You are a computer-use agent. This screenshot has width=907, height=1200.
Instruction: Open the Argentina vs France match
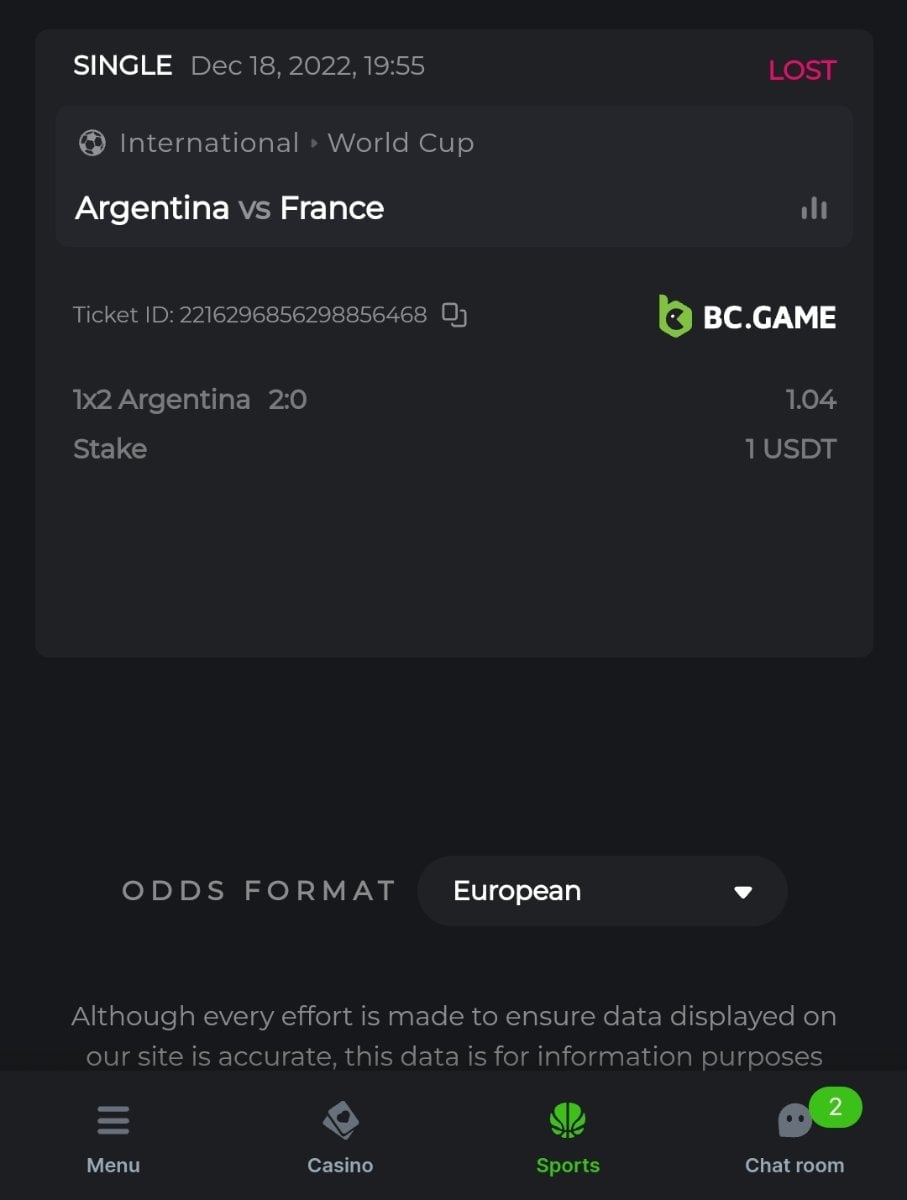230,208
